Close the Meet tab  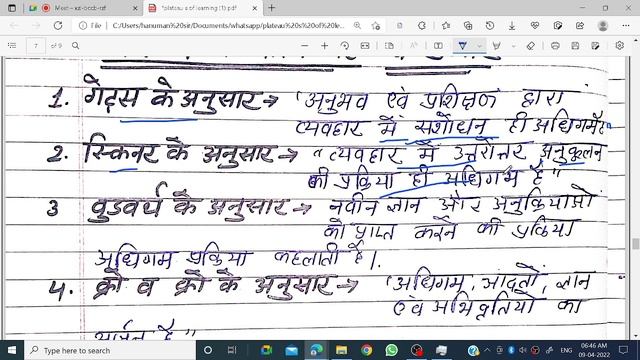(135, 8)
